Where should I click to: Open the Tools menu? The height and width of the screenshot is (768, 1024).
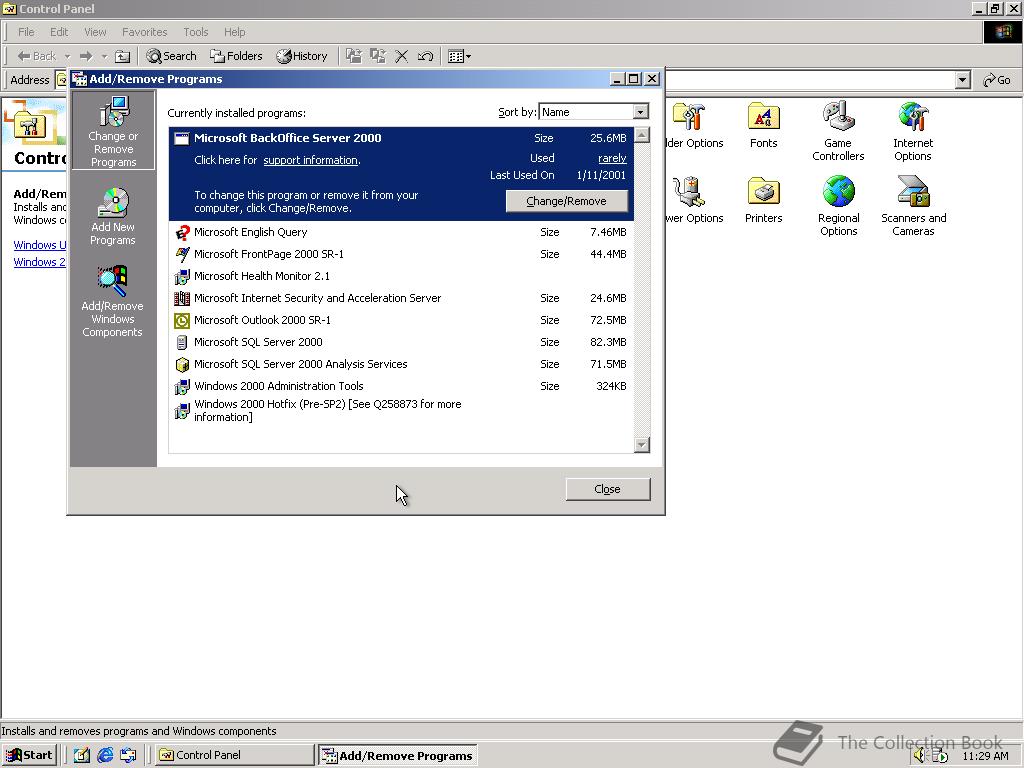(x=195, y=32)
